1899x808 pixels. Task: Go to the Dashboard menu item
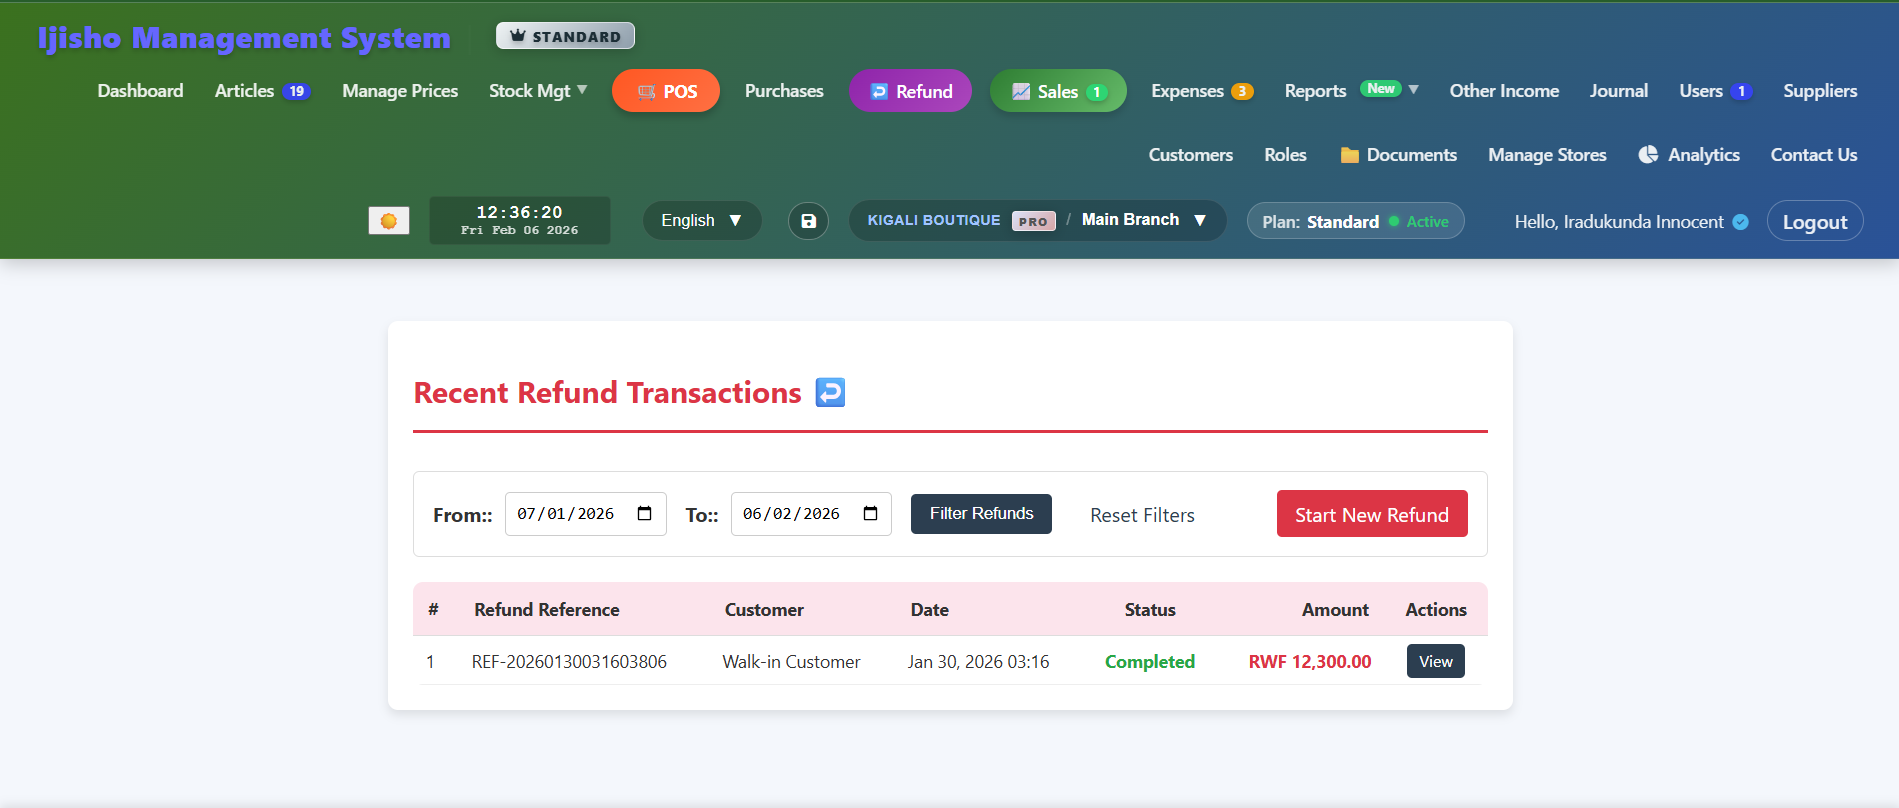(x=140, y=91)
